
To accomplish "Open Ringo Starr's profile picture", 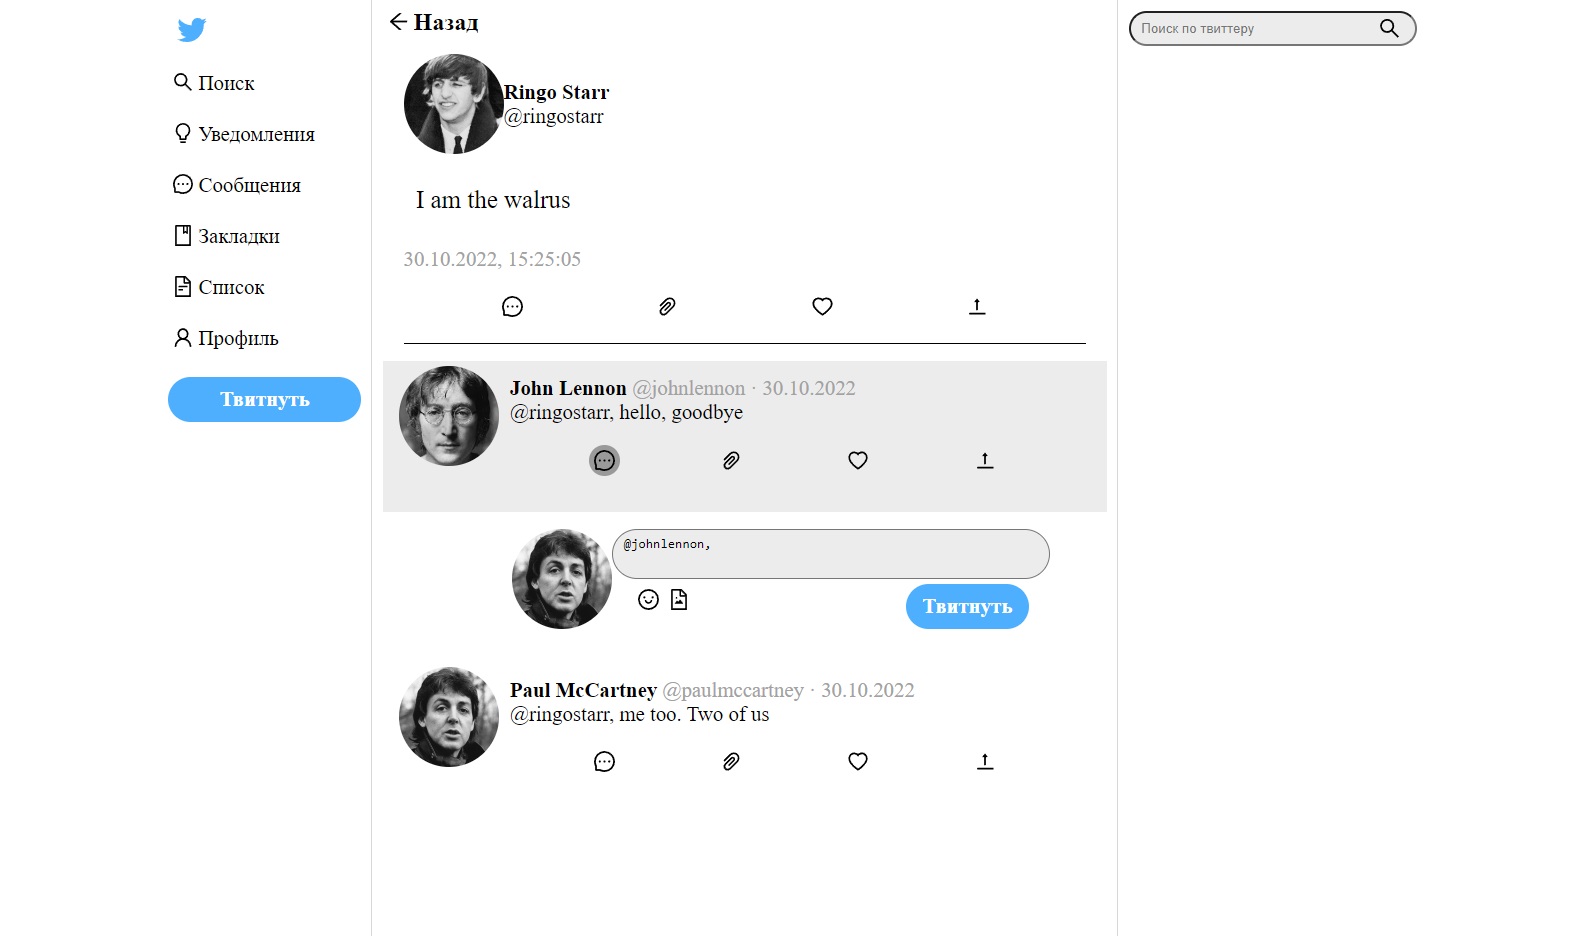I will pyautogui.click(x=452, y=104).
